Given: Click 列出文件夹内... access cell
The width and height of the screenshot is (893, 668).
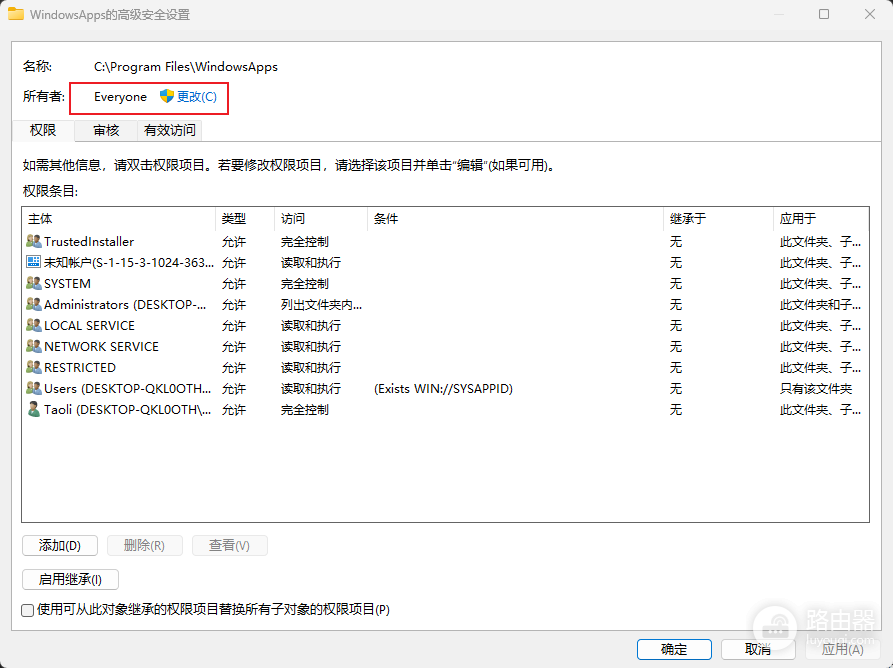Looking at the screenshot, I should pos(321,305).
